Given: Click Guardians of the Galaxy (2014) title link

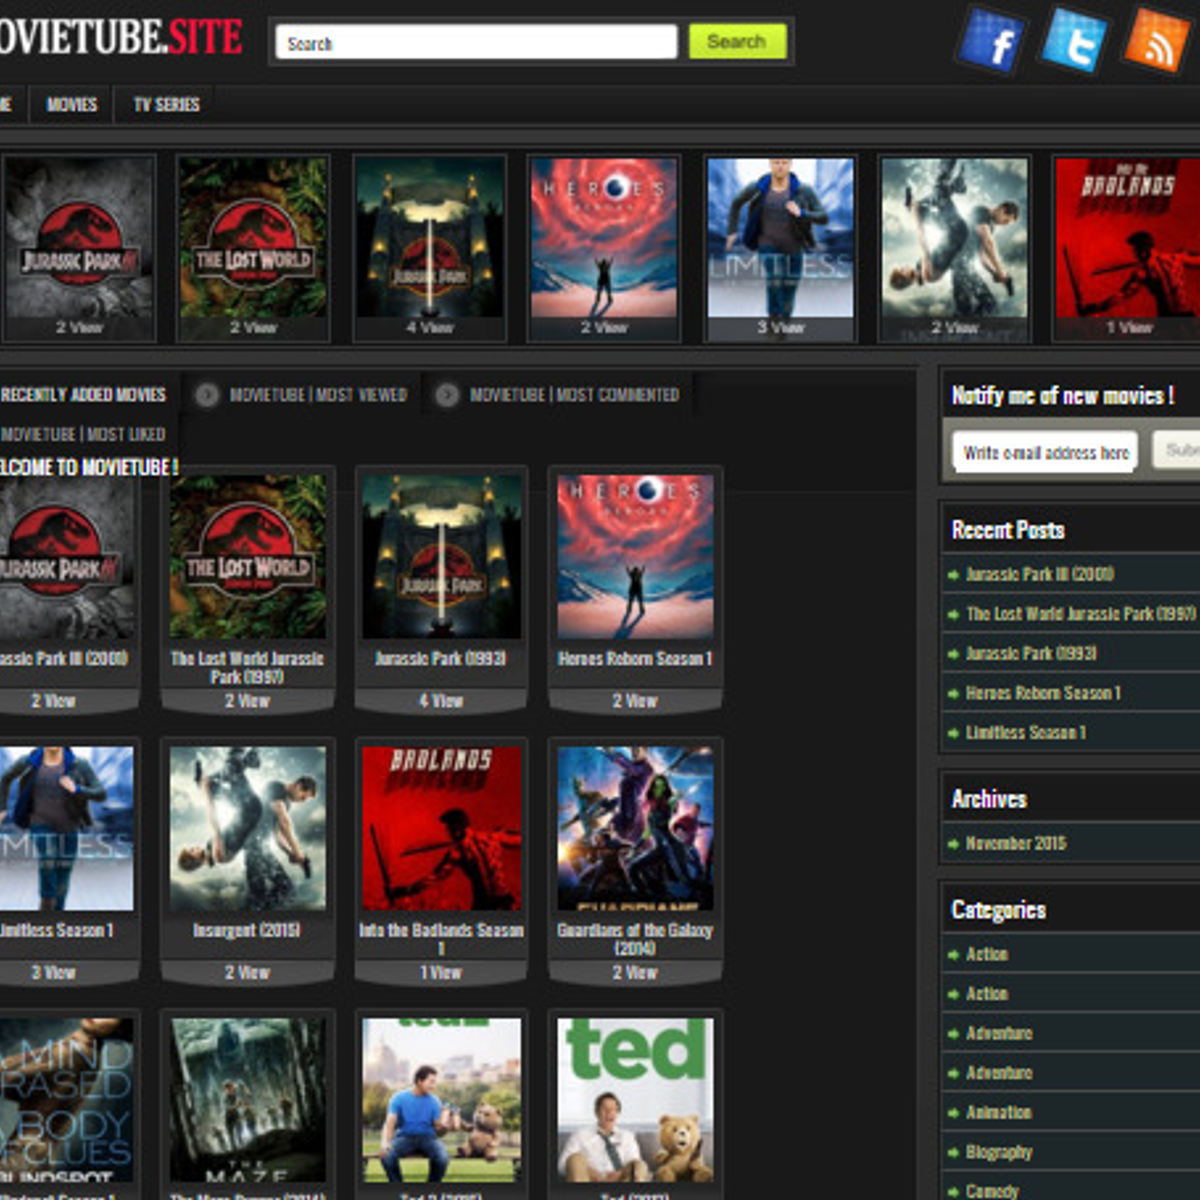Looking at the screenshot, I should point(635,939).
